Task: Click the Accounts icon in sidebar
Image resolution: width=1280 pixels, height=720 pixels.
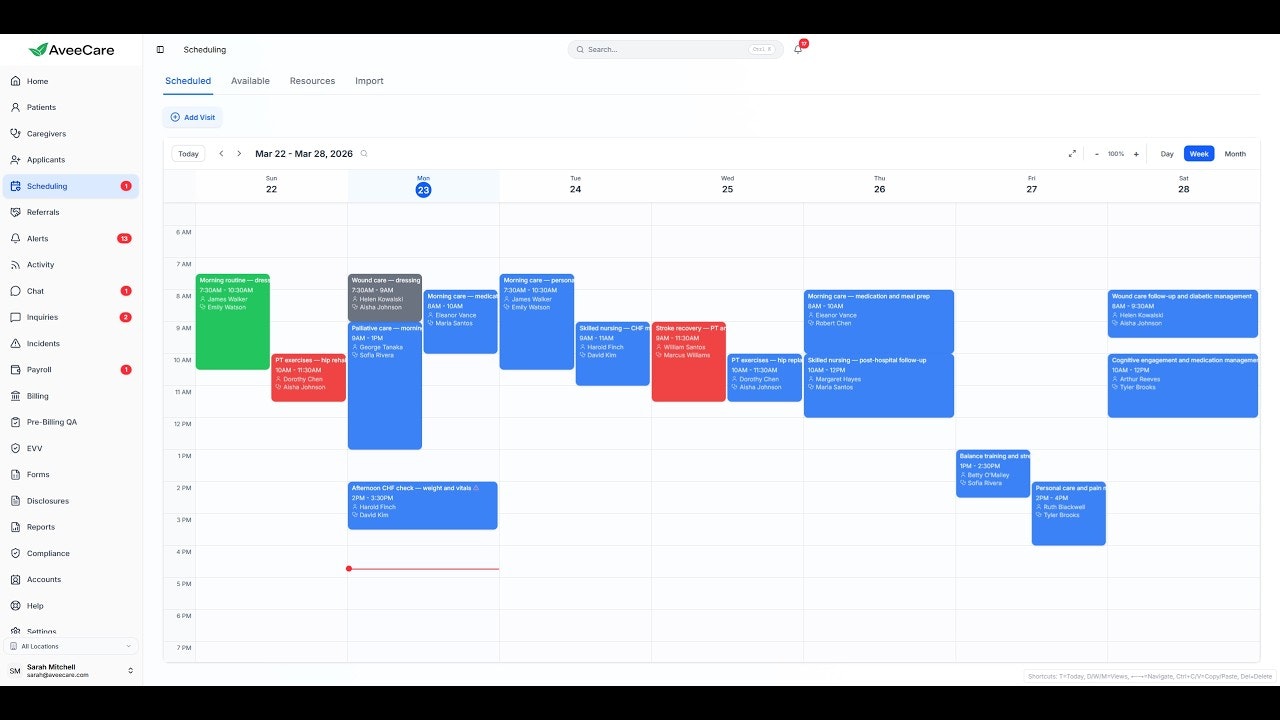Action: coord(15,580)
